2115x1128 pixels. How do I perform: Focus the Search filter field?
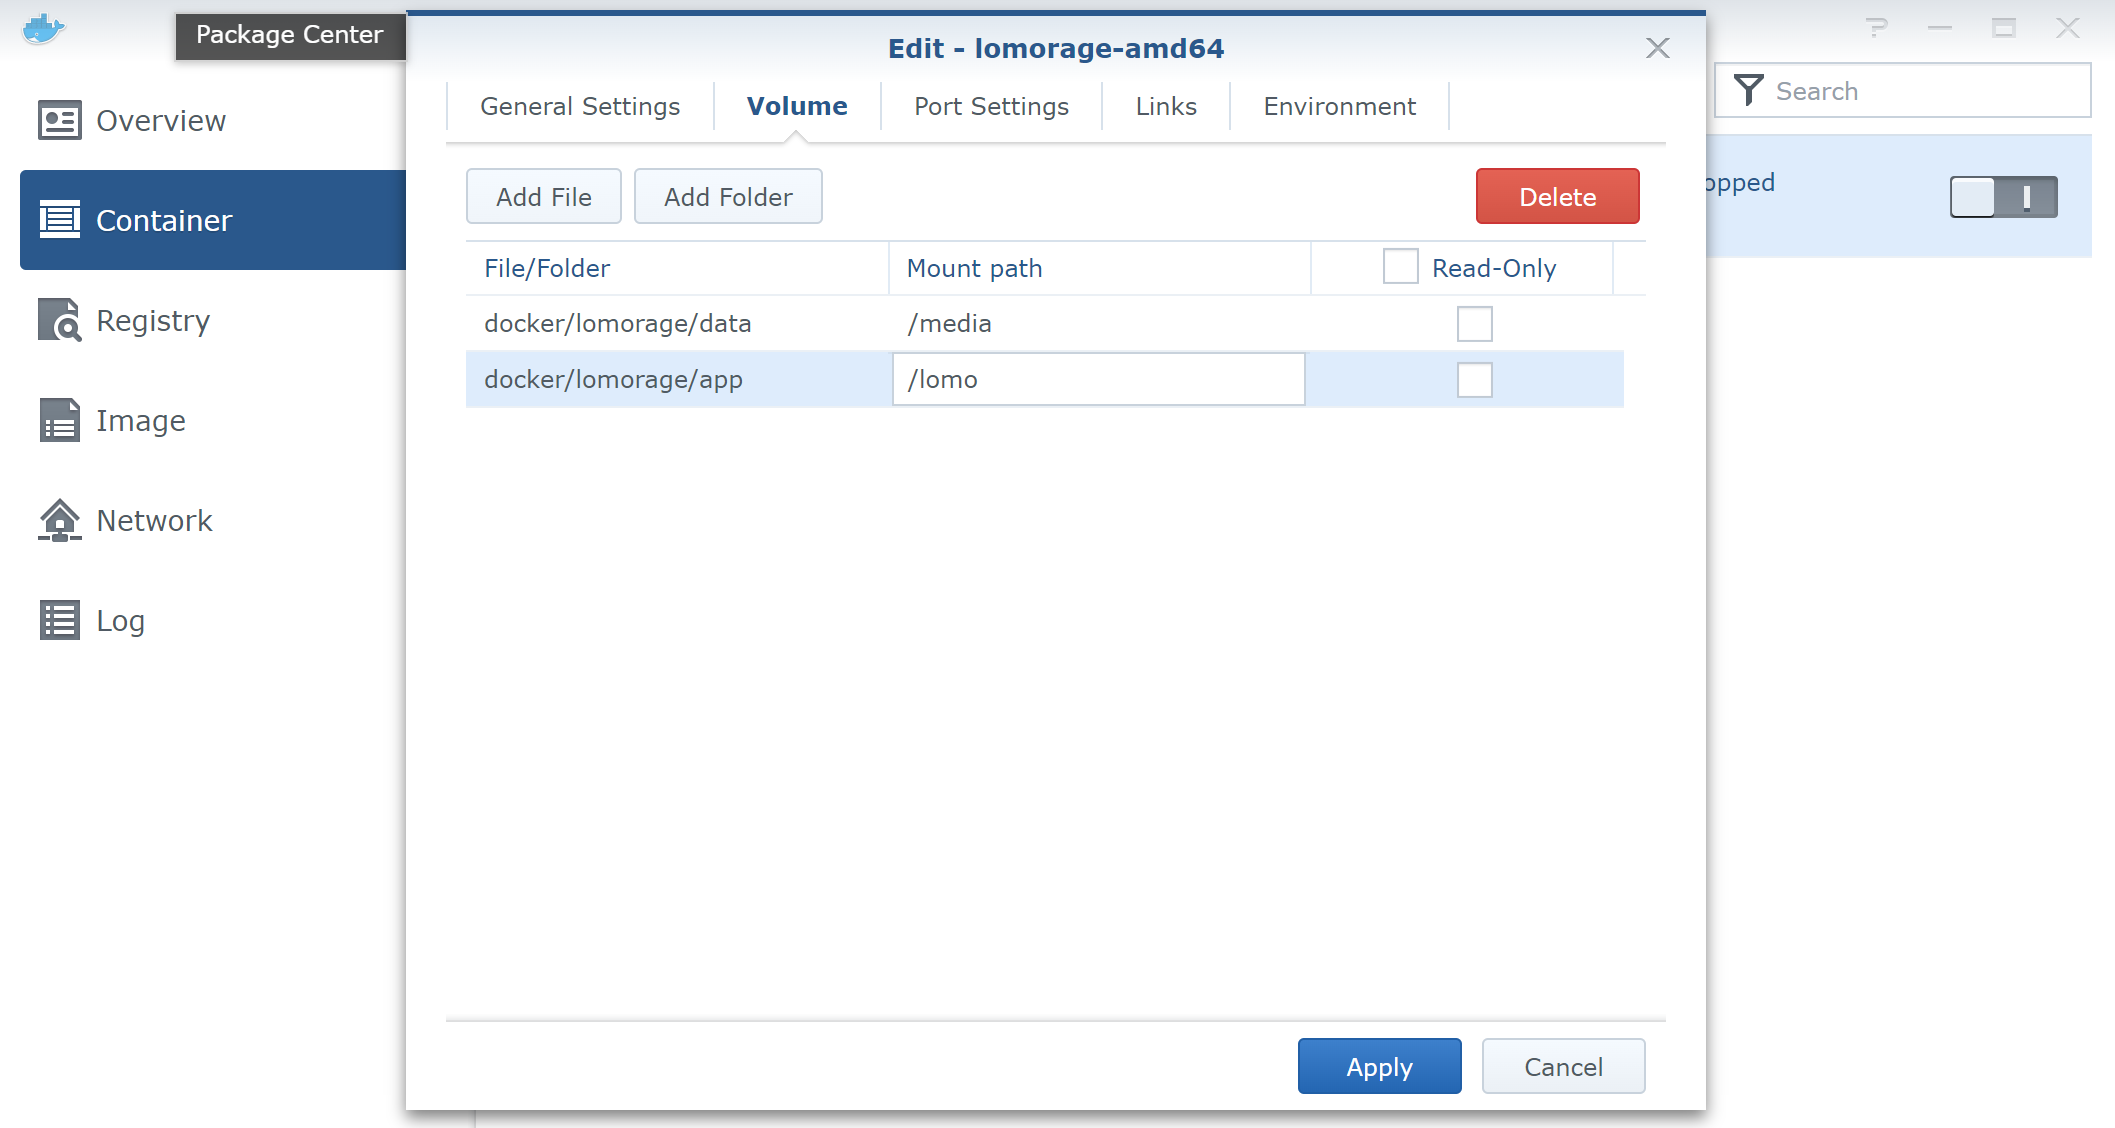pyautogui.click(x=1902, y=90)
